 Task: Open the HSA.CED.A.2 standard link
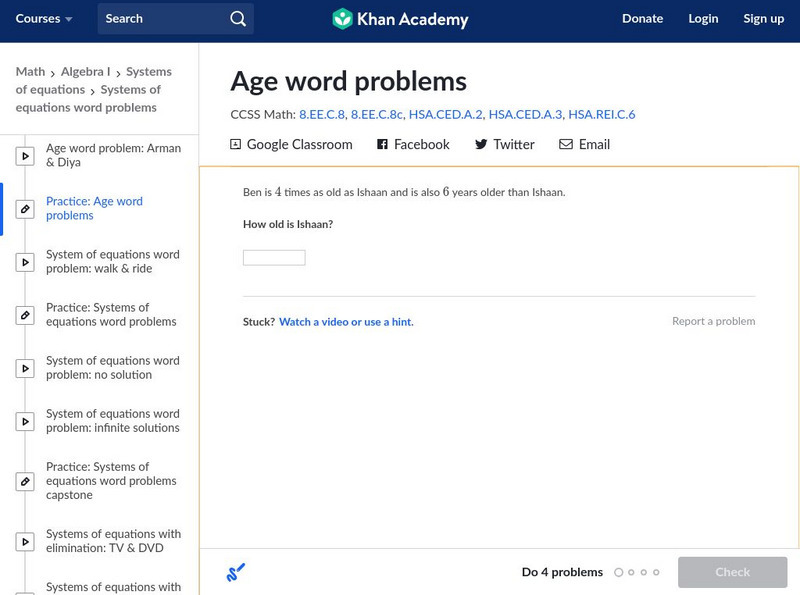coord(445,115)
